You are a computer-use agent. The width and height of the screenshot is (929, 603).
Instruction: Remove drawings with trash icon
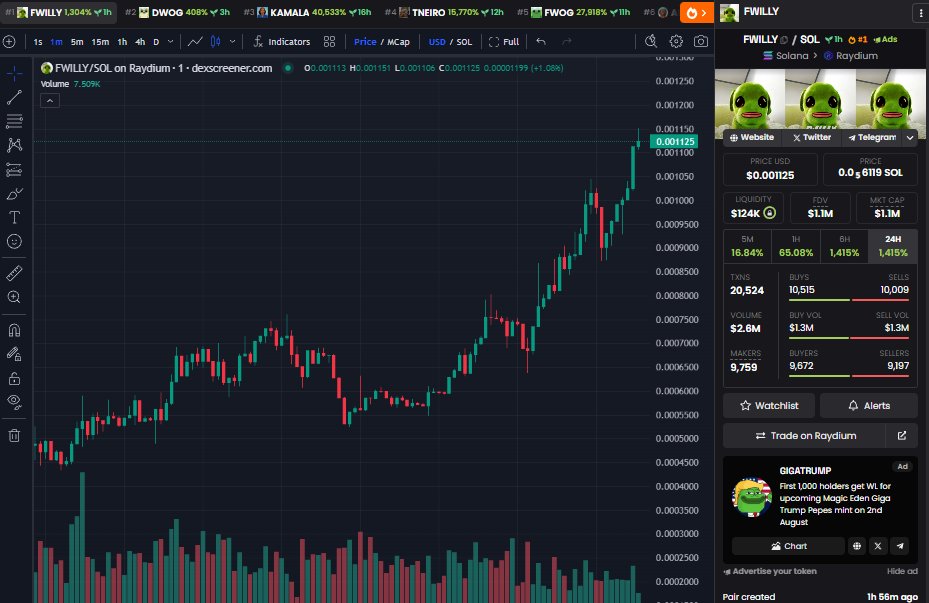[x=14, y=436]
